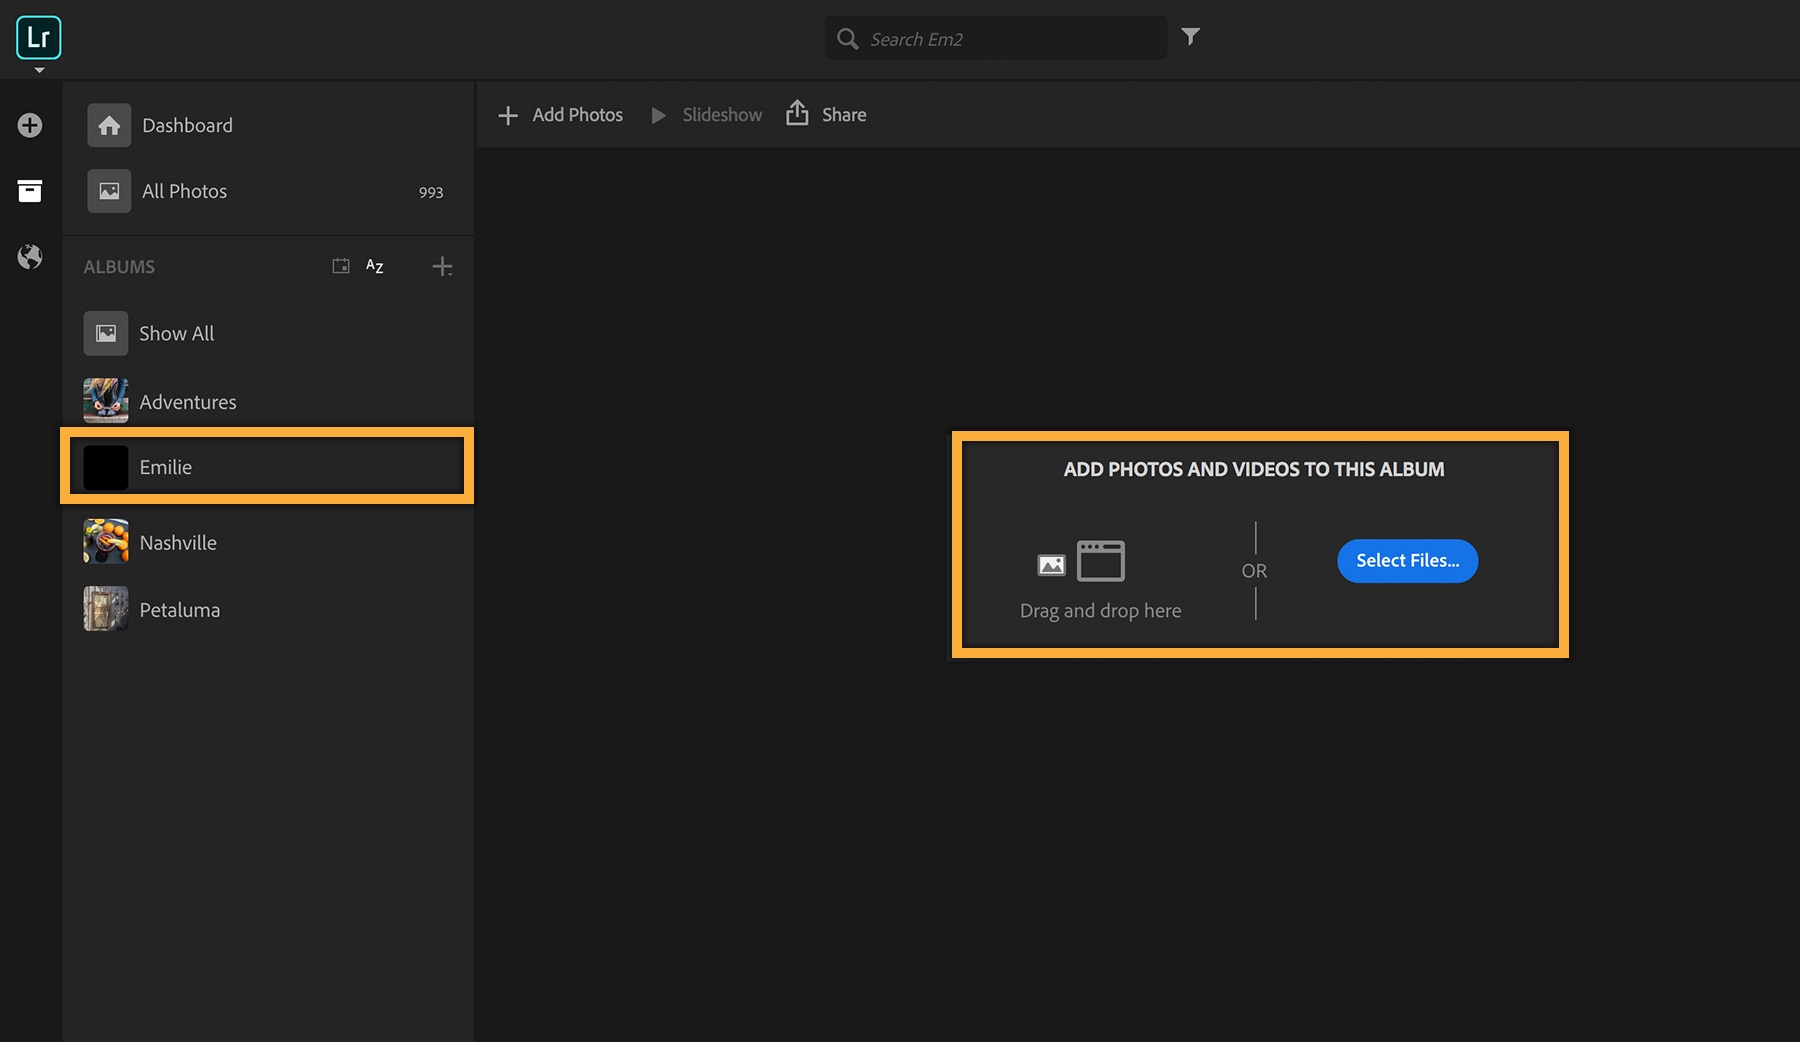This screenshot has width=1800, height=1042.
Task: Click the search magnifier icon
Action: (848, 39)
